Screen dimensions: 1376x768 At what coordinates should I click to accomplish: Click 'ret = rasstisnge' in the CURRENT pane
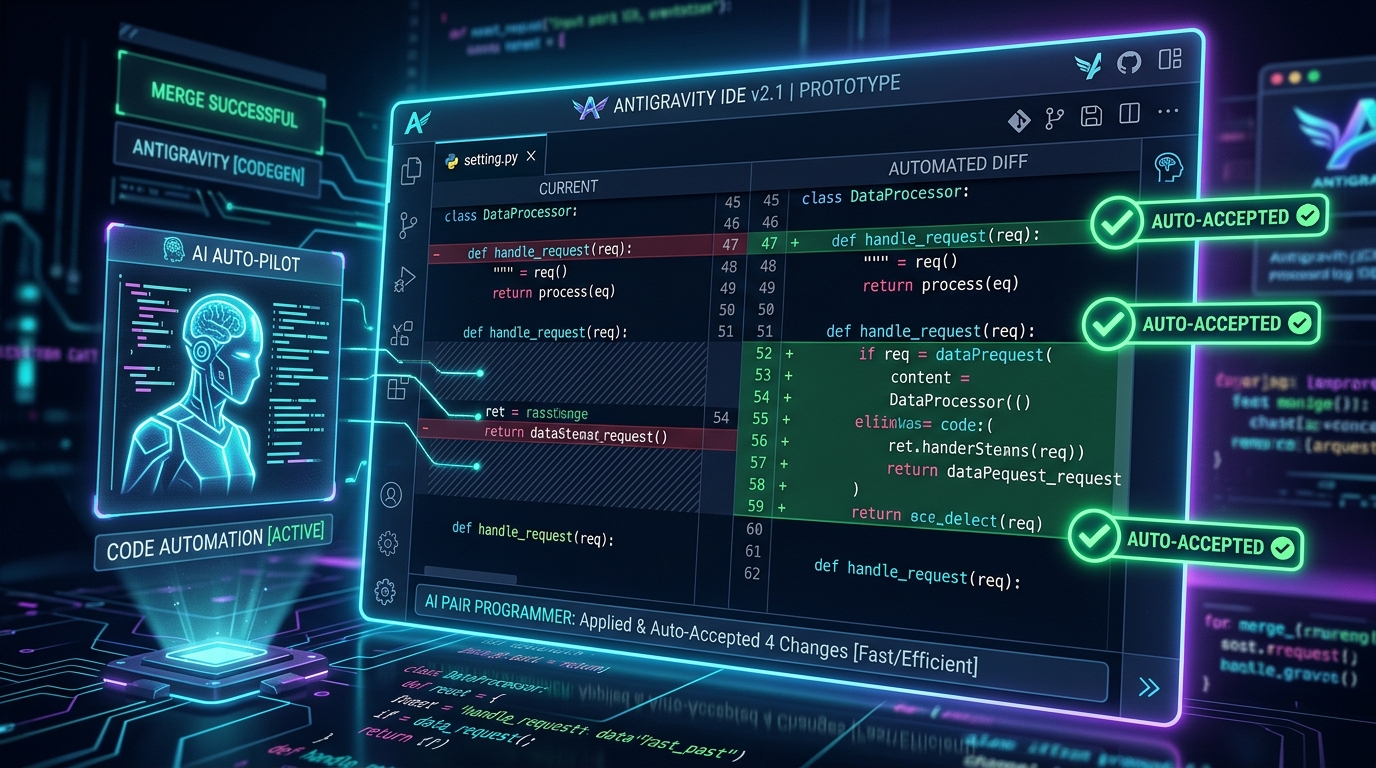point(536,412)
